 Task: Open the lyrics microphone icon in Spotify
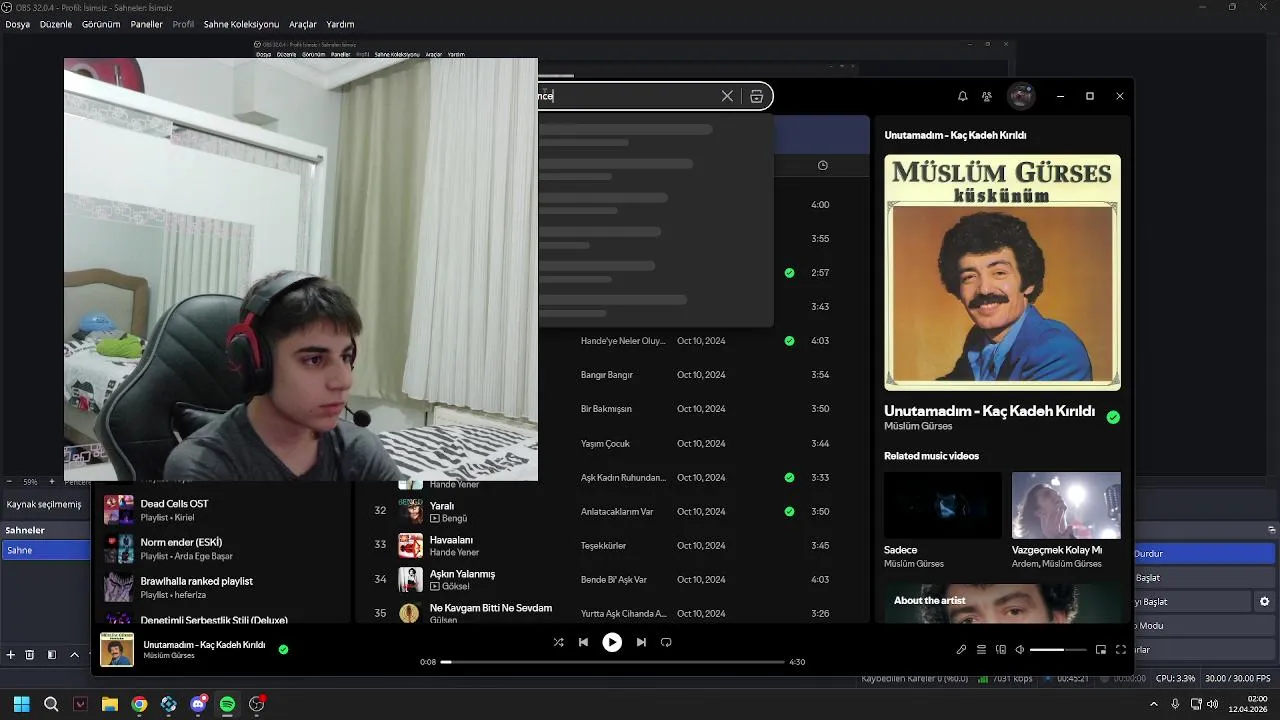pyautogui.click(x=961, y=649)
